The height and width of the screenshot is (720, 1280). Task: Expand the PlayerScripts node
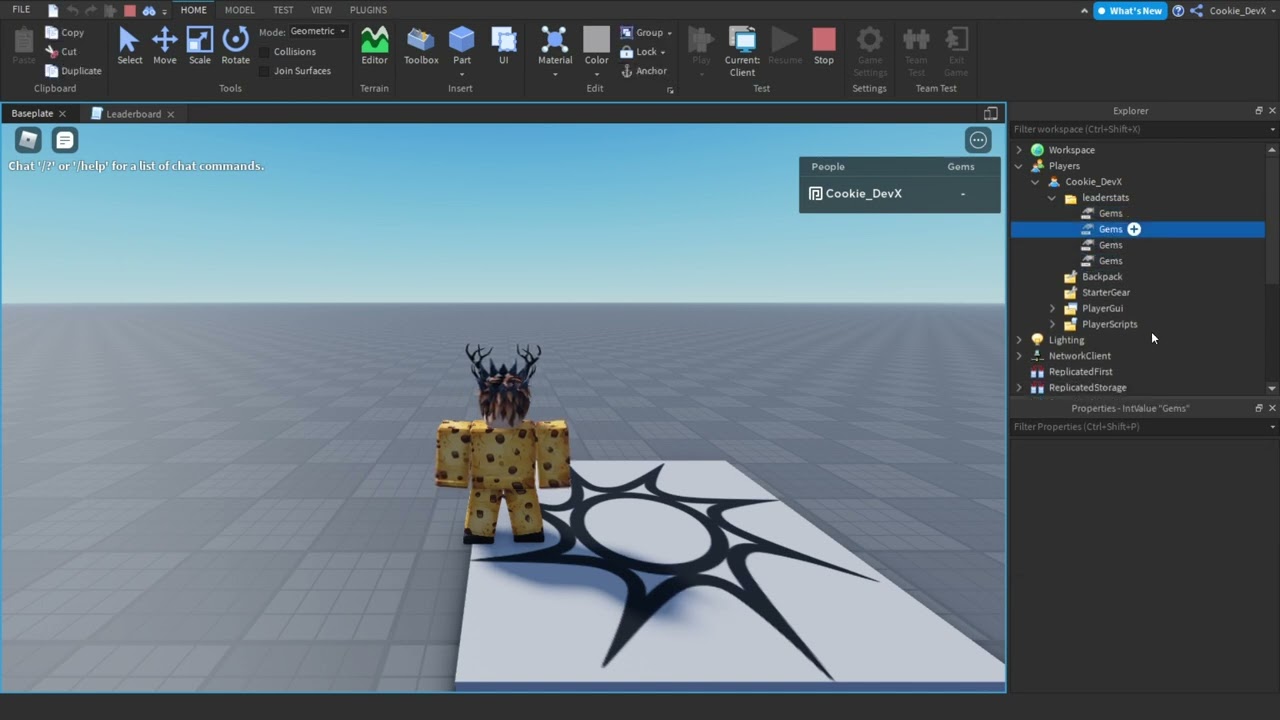tap(1052, 324)
